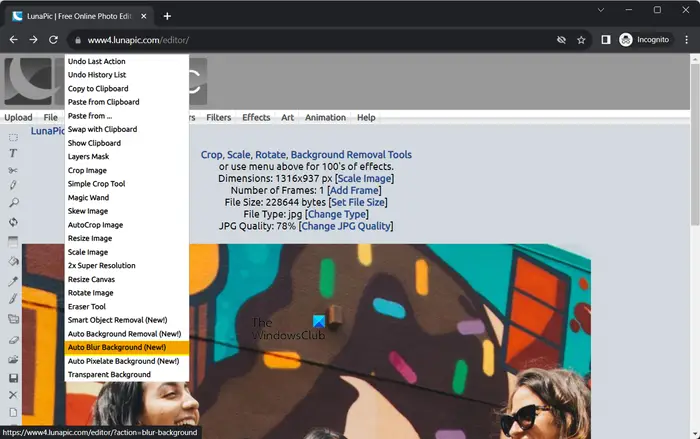Go forward using browser forward arrow
700x439 pixels.
[33, 40]
